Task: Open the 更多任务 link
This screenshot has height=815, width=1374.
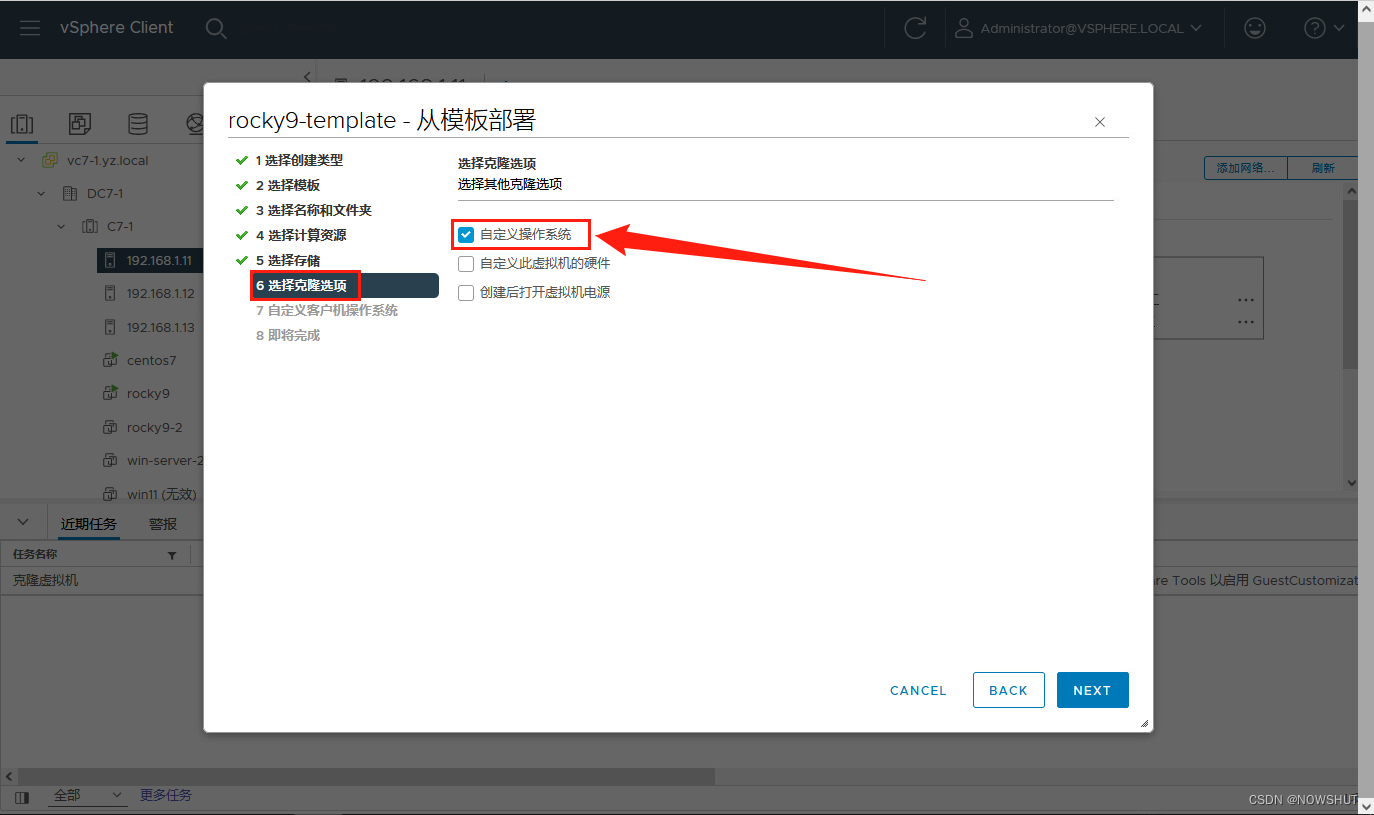Action: [166, 796]
